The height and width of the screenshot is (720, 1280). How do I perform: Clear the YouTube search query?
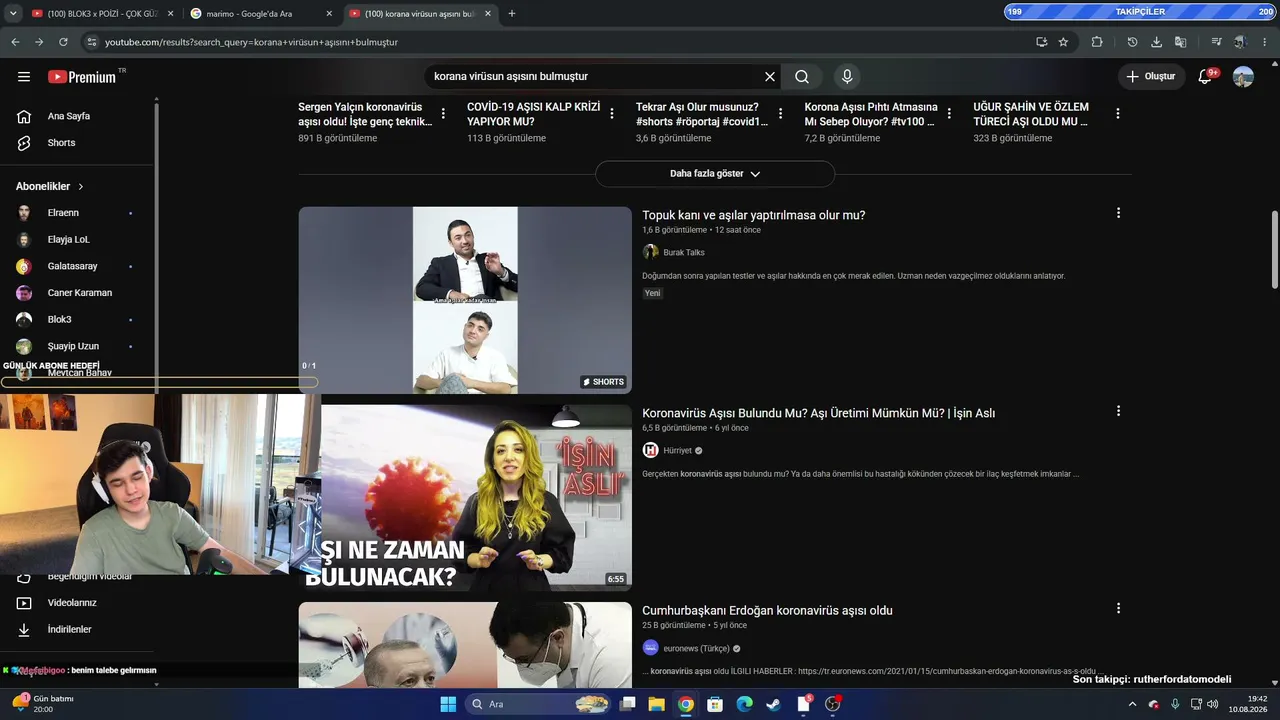(770, 77)
